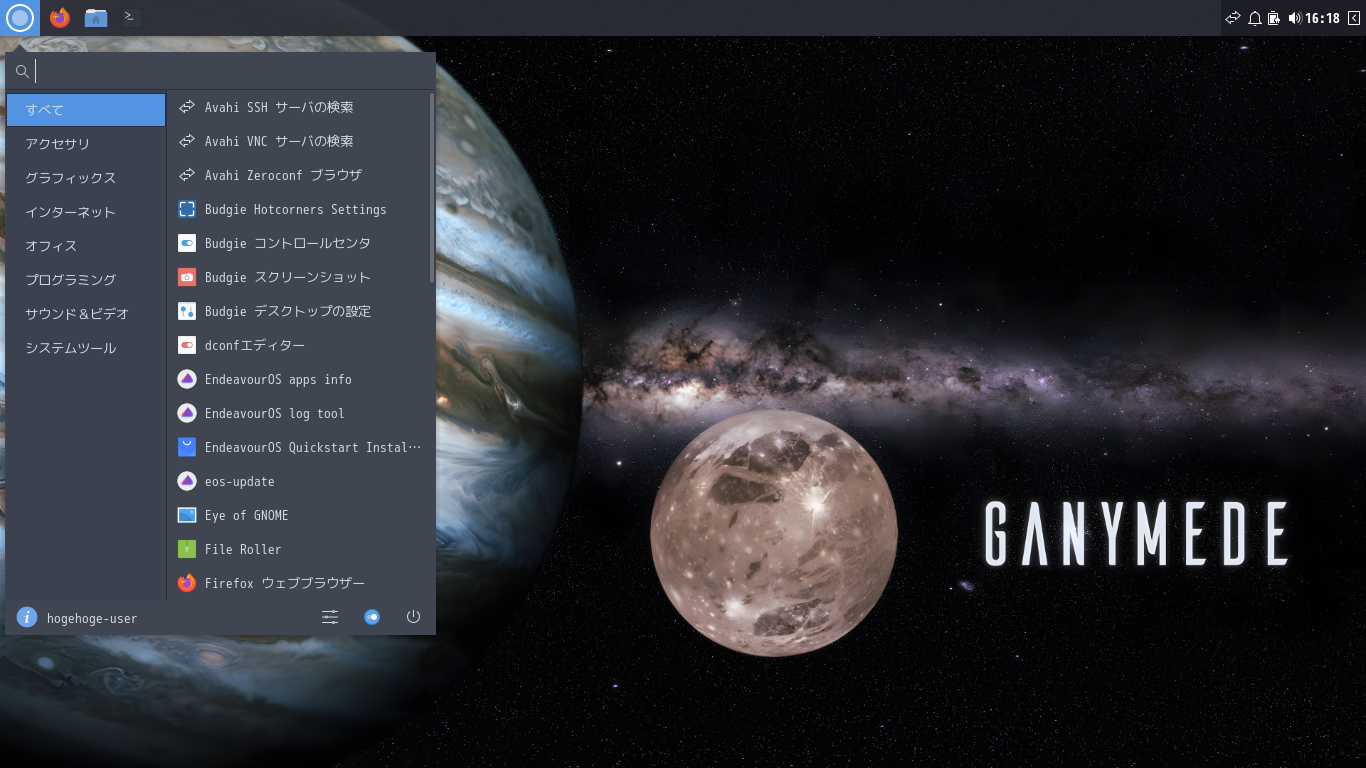Select the サウンド＆ビデオ category
The height and width of the screenshot is (768, 1366).
(86, 314)
